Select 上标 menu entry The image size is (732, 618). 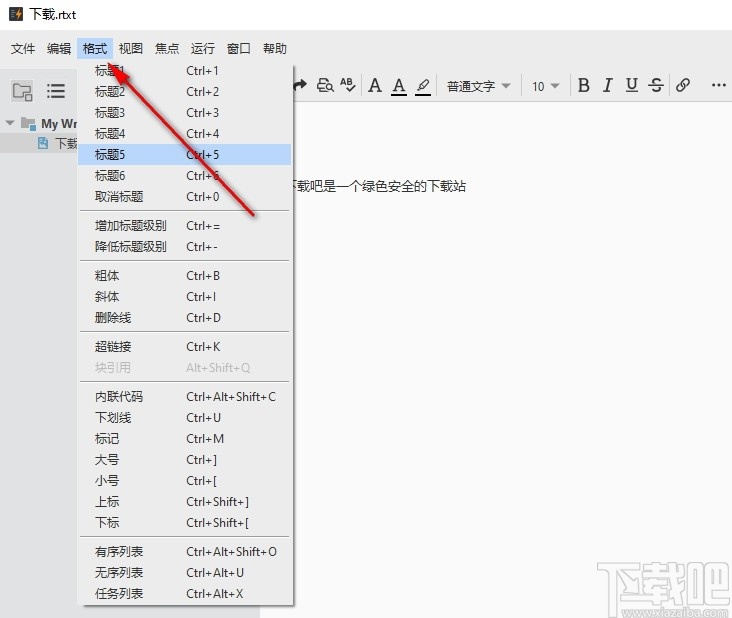[x=185, y=501]
